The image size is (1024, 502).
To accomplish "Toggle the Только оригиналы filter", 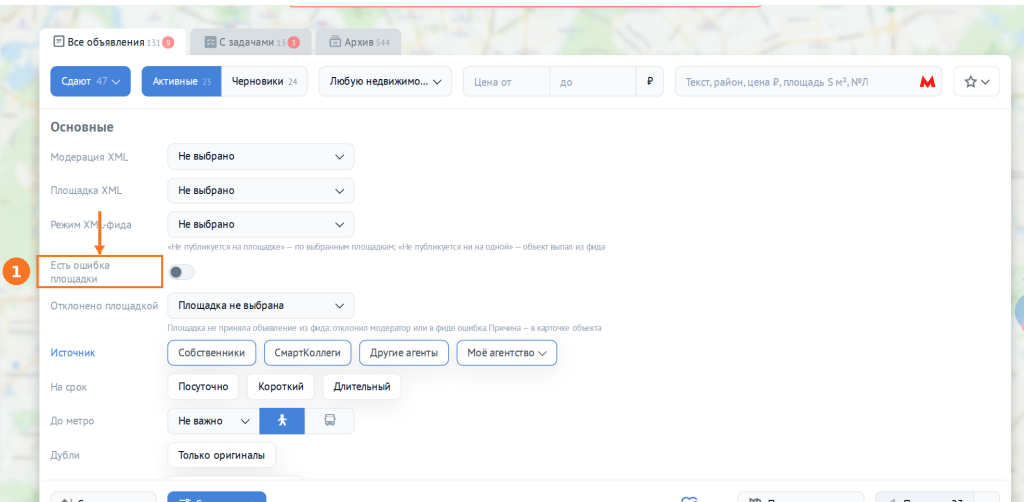I will pyautogui.click(x=221, y=455).
